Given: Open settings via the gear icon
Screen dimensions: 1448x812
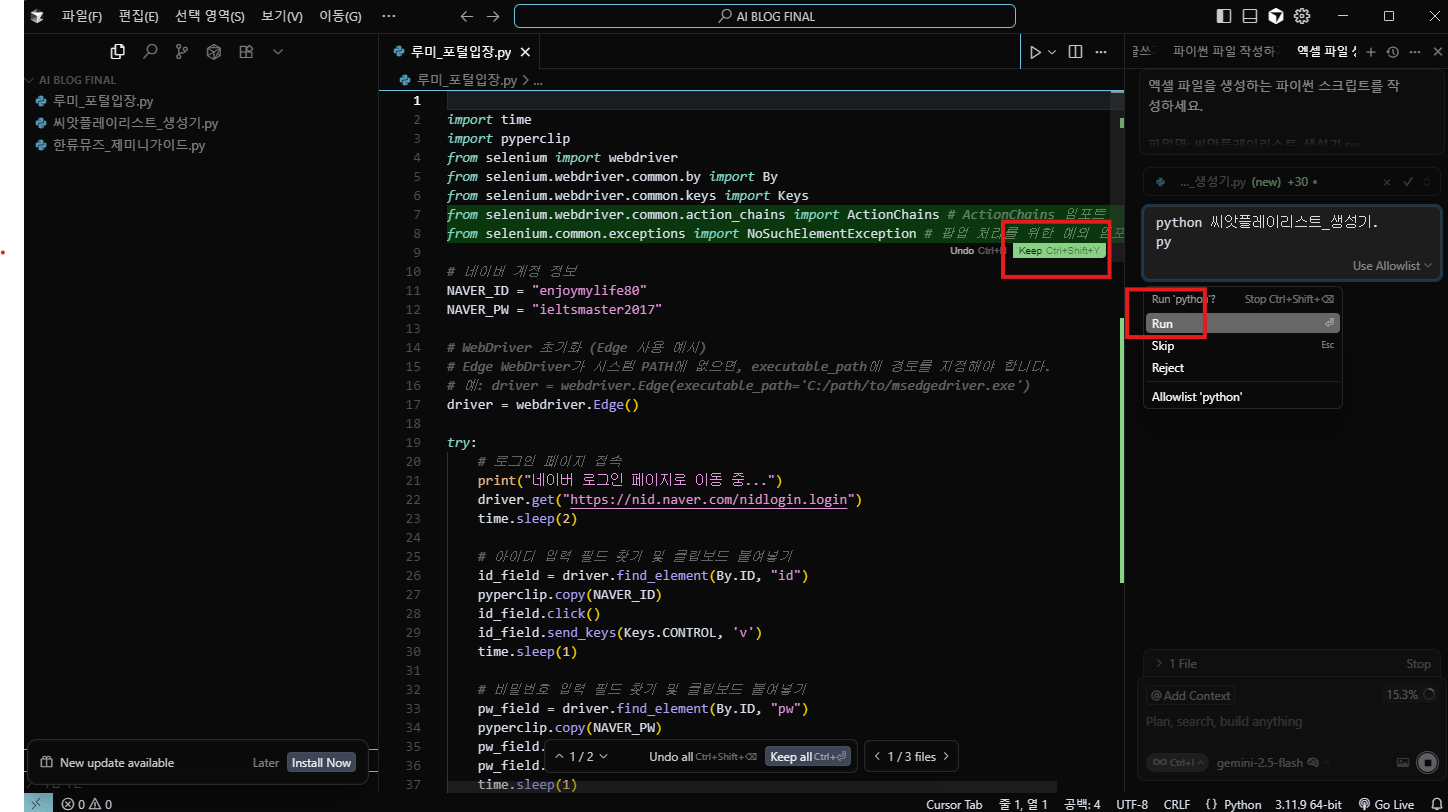Looking at the screenshot, I should pos(1302,16).
